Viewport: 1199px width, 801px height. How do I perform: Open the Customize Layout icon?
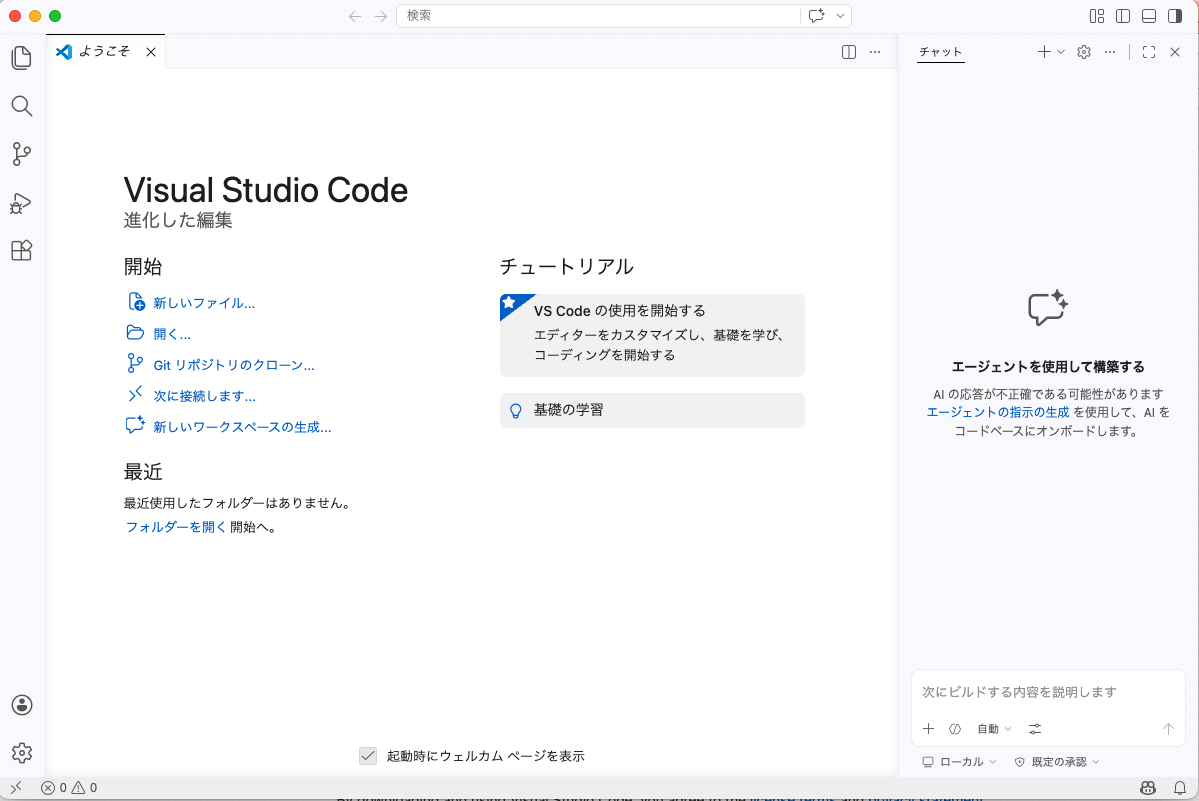point(1097,16)
